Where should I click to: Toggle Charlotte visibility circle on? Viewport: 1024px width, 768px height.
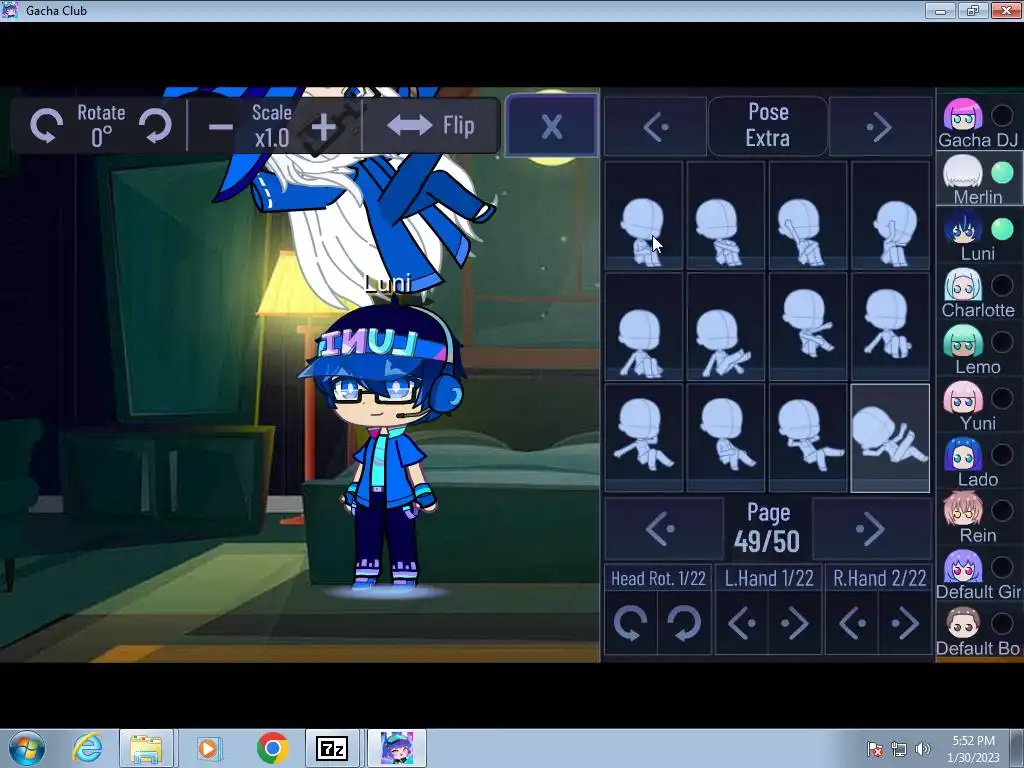1002,285
